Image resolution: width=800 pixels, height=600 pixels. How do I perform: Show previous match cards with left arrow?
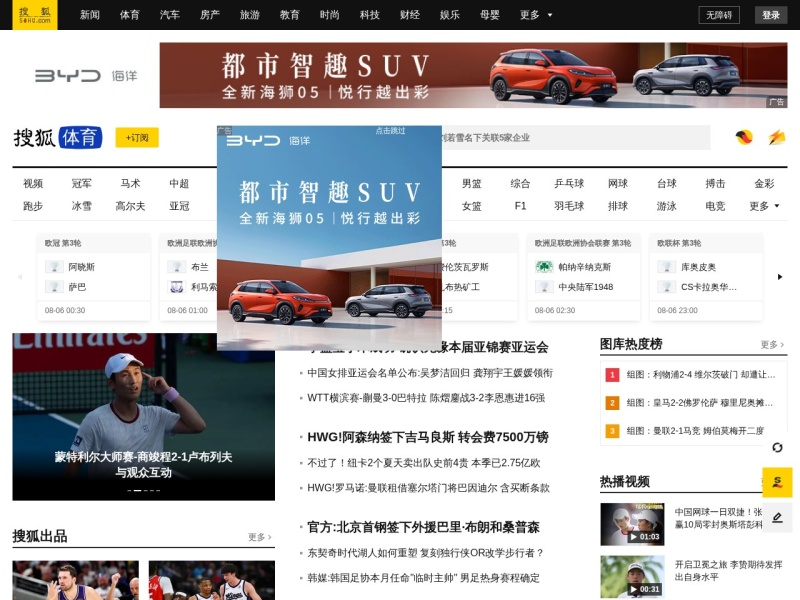(20, 277)
